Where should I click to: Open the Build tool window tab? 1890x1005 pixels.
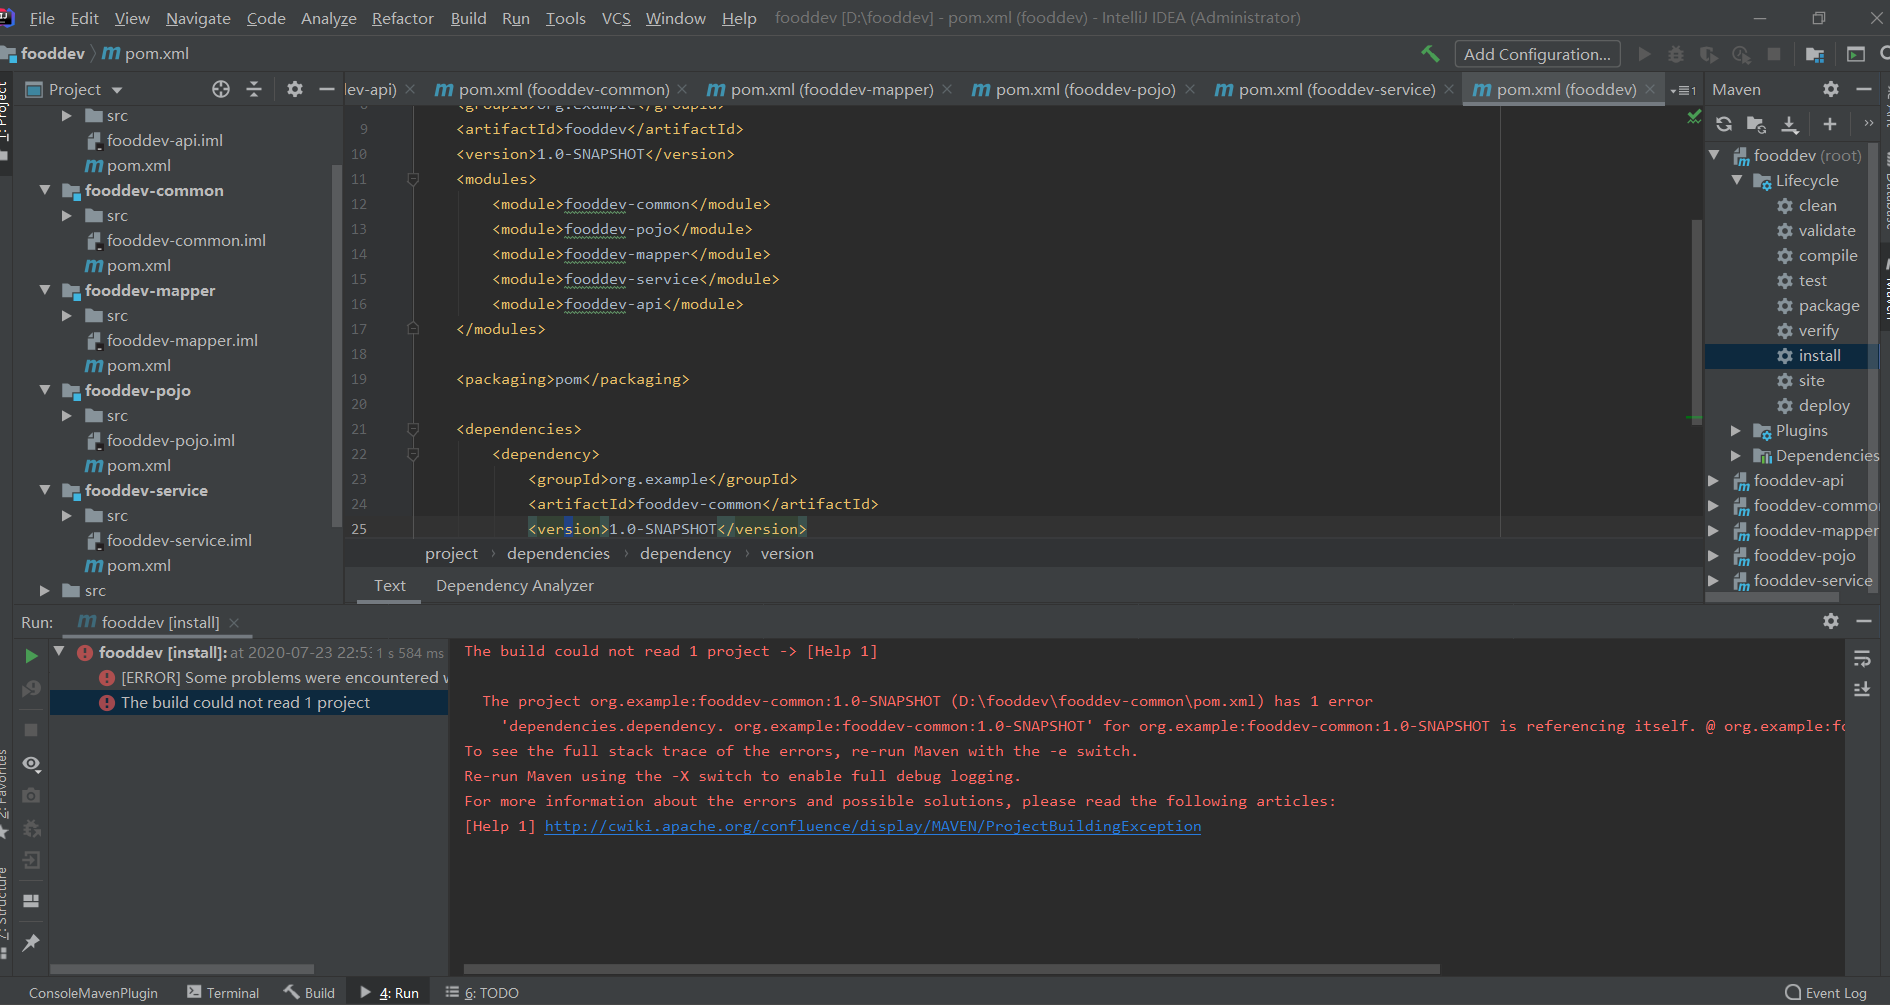[x=310, y=993]
